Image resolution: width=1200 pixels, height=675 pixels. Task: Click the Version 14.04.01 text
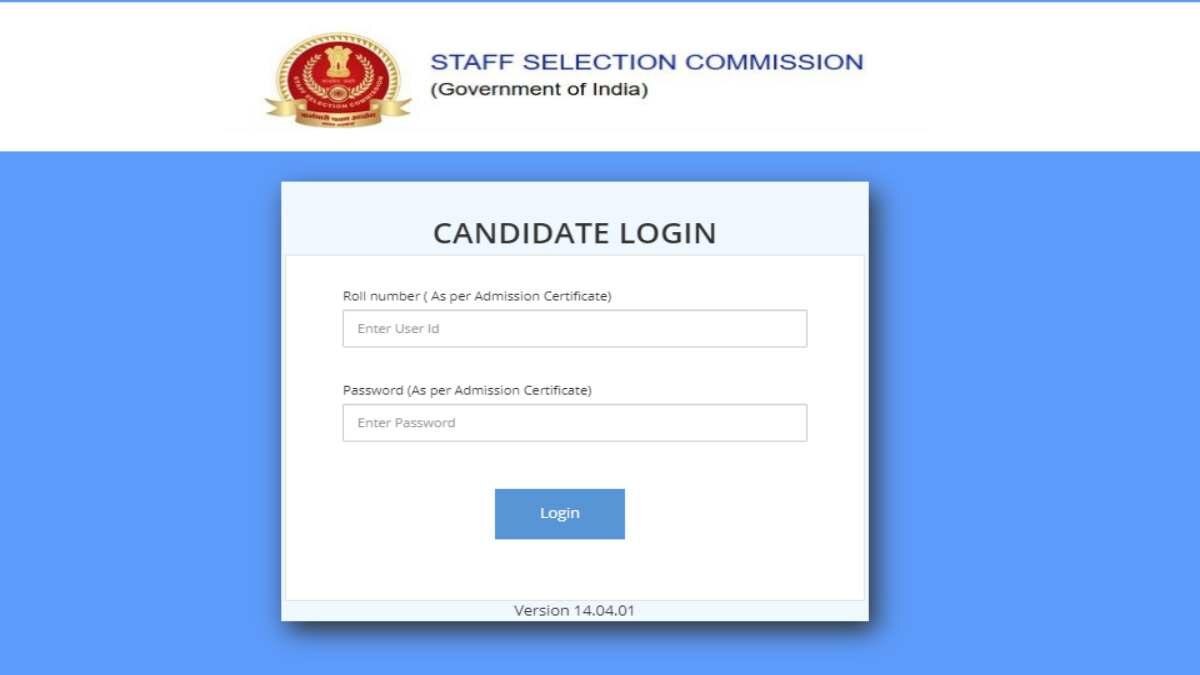tap(575, 610)
